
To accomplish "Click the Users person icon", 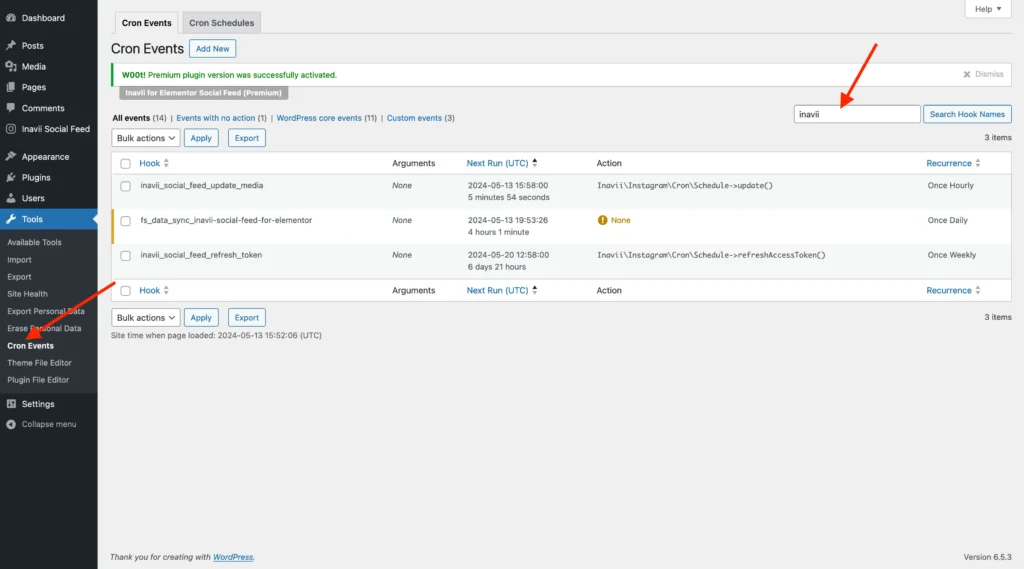I will click(10, 198).
